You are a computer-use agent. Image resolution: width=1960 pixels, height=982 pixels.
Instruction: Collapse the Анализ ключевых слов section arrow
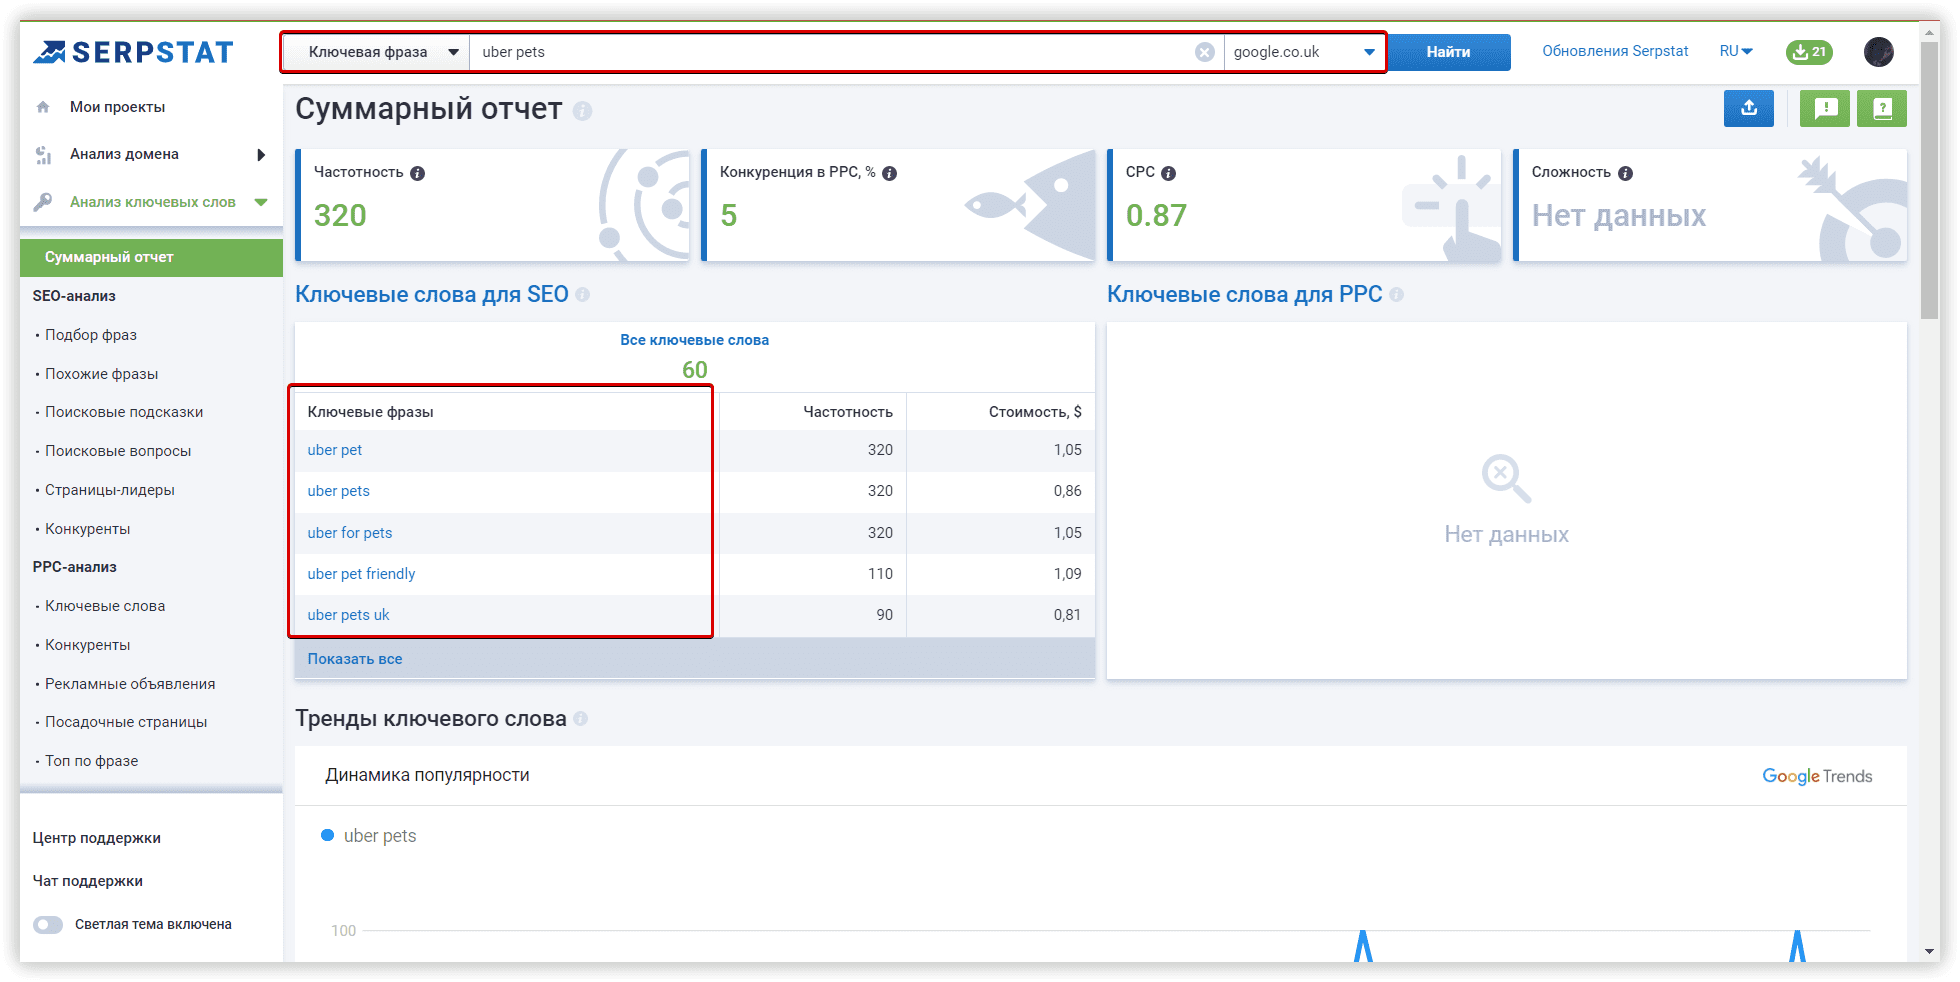(x=261, y=202)
